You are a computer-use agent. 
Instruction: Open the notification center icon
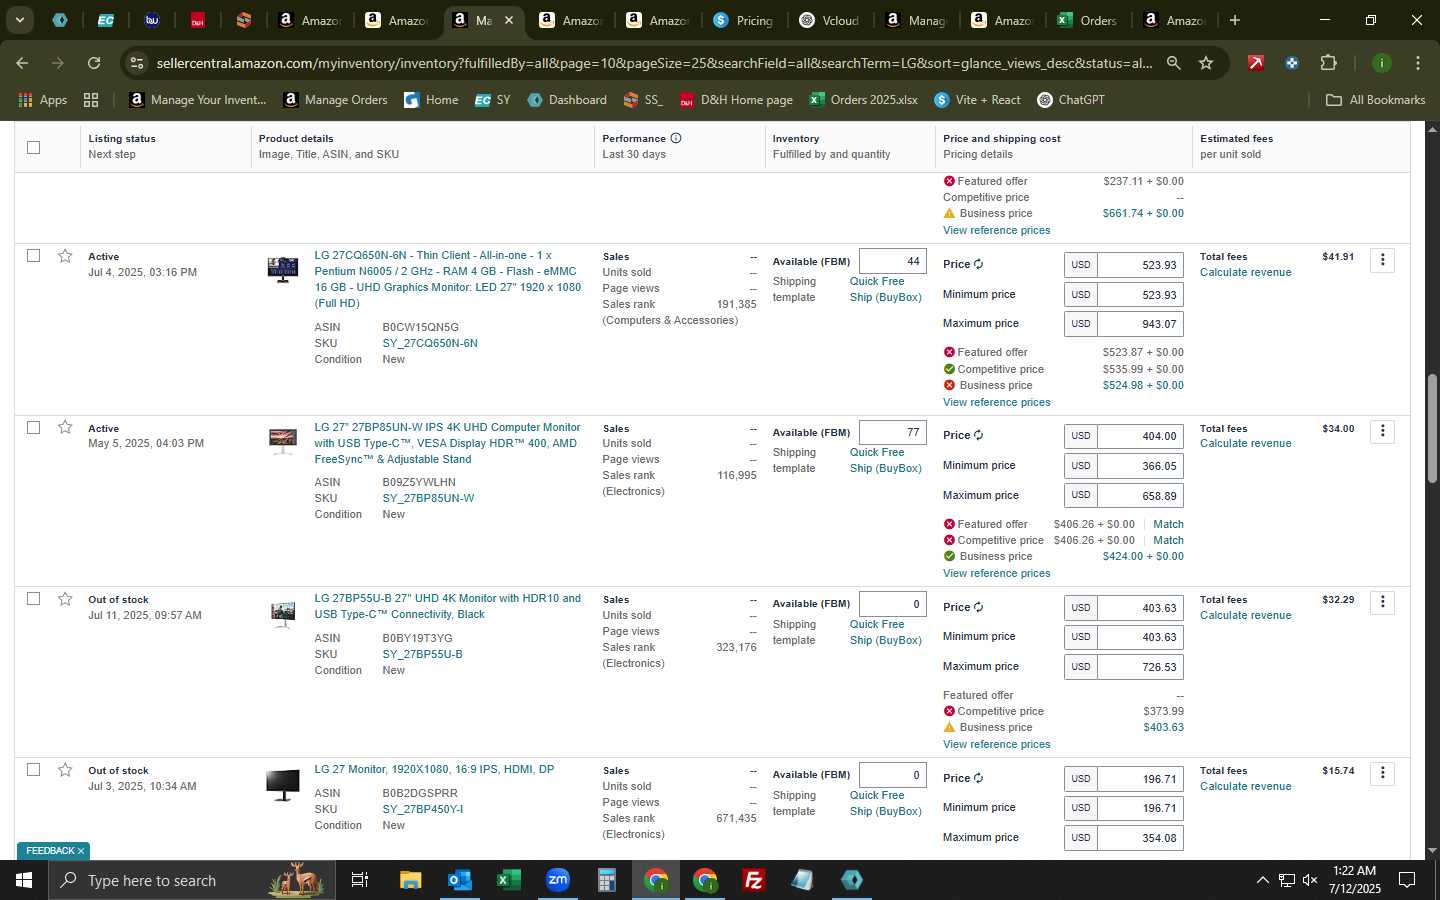point(1407,880)
